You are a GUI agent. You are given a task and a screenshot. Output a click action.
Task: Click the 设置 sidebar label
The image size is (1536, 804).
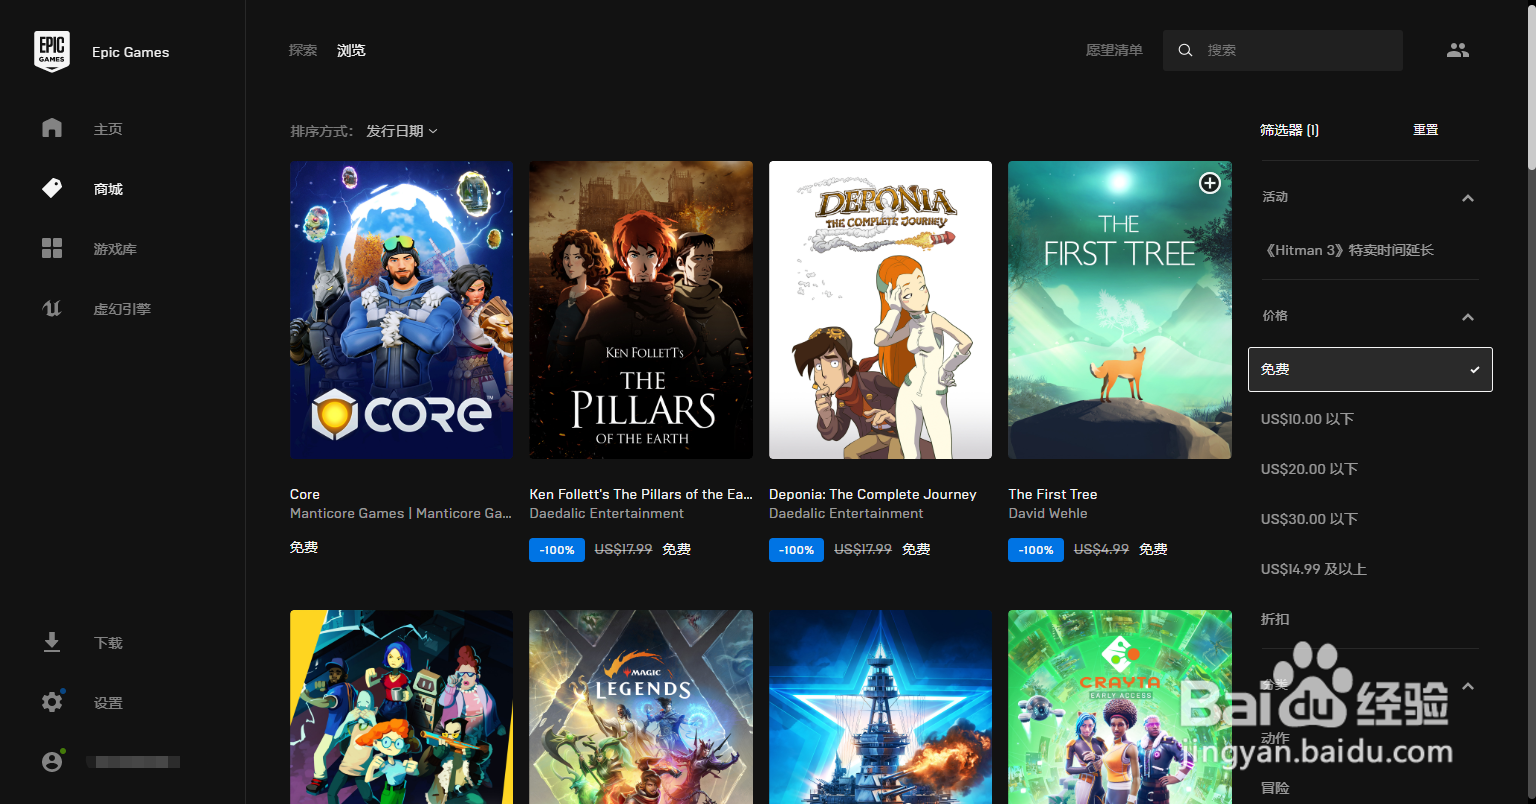point(108,703)
